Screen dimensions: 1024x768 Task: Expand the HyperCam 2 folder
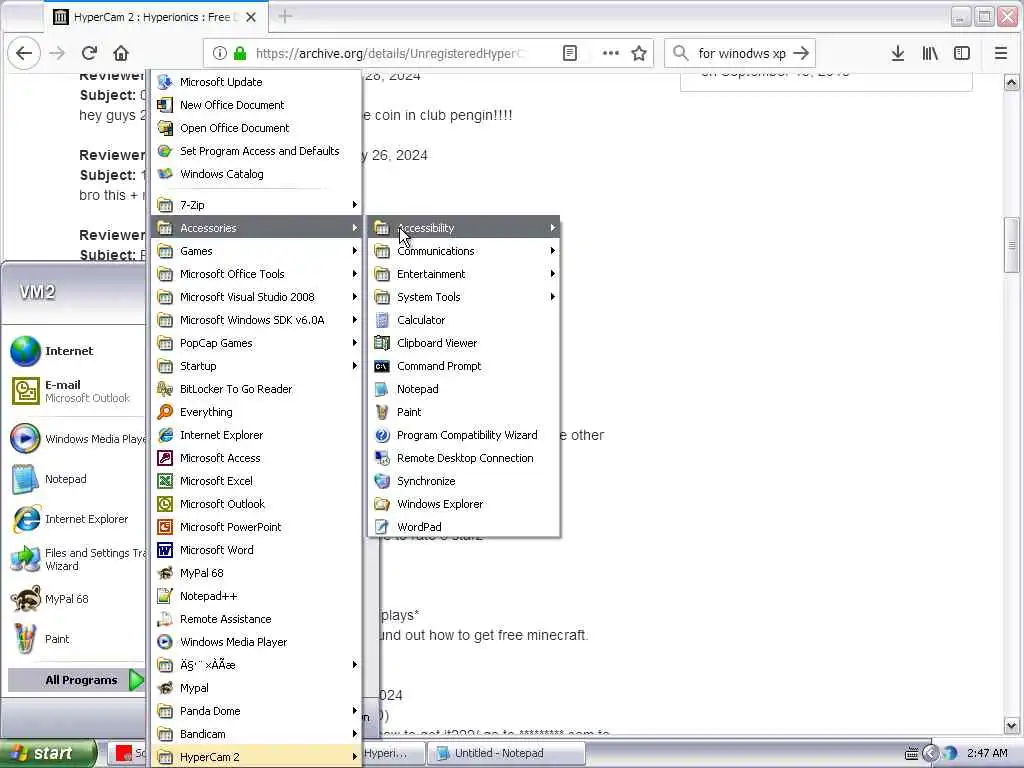click(257, 757)
